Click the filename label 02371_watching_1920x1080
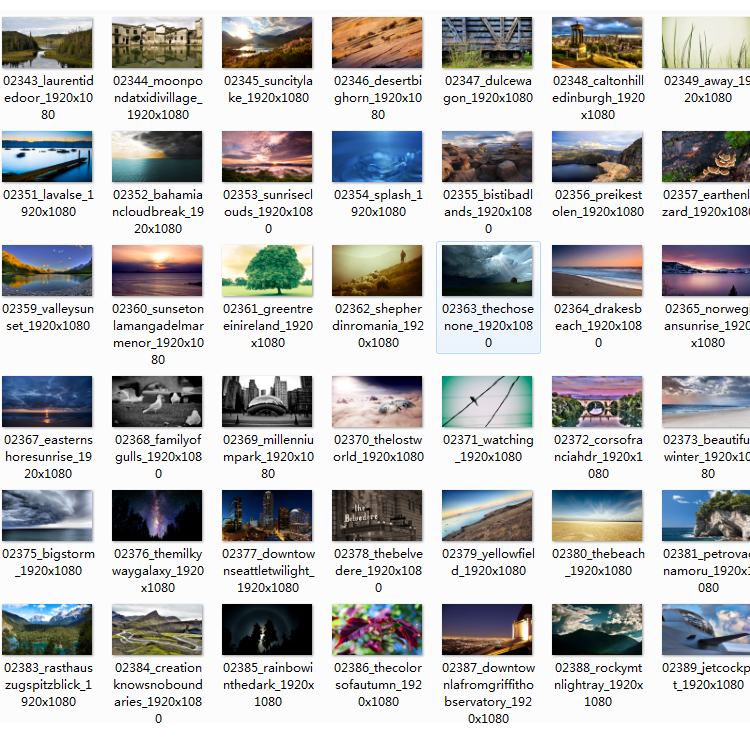Viewport: 750px width, 750px height. (x=488, y=448)
